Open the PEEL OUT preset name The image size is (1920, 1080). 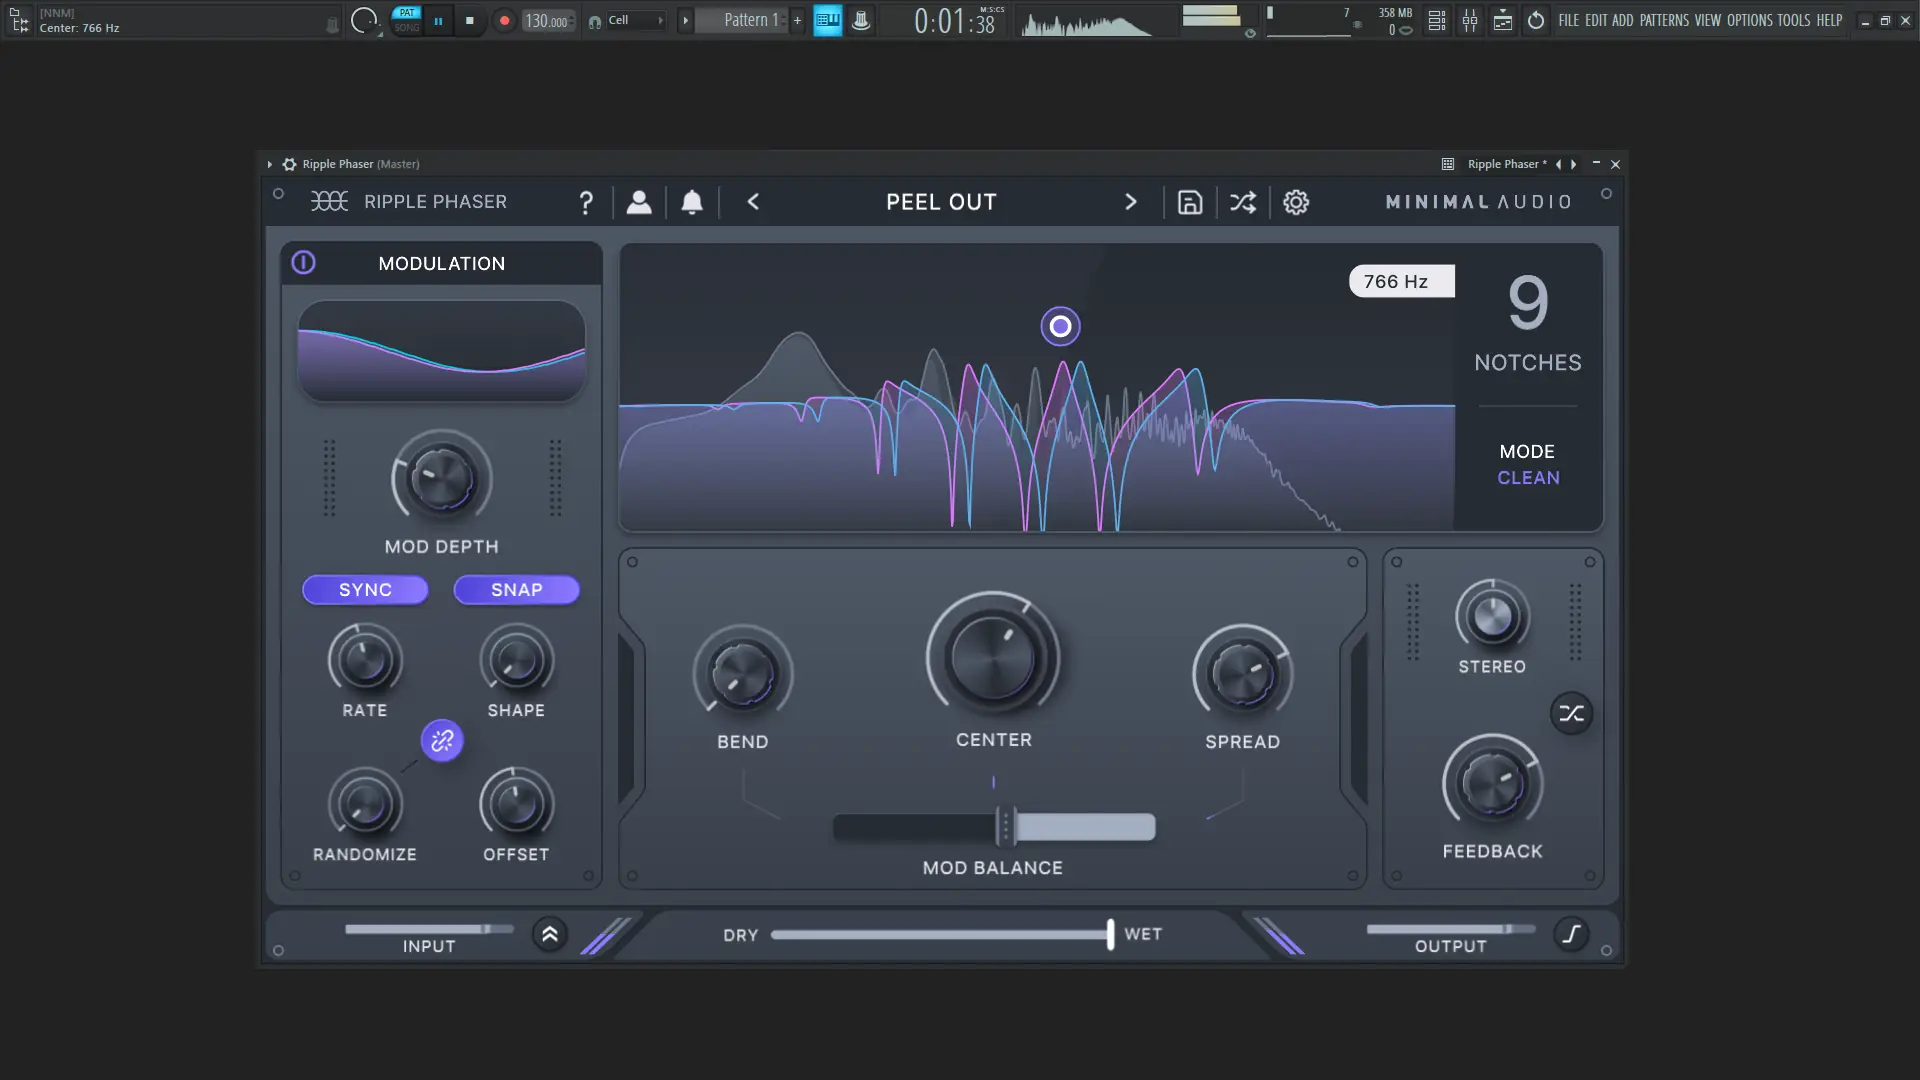coord(941,202)
